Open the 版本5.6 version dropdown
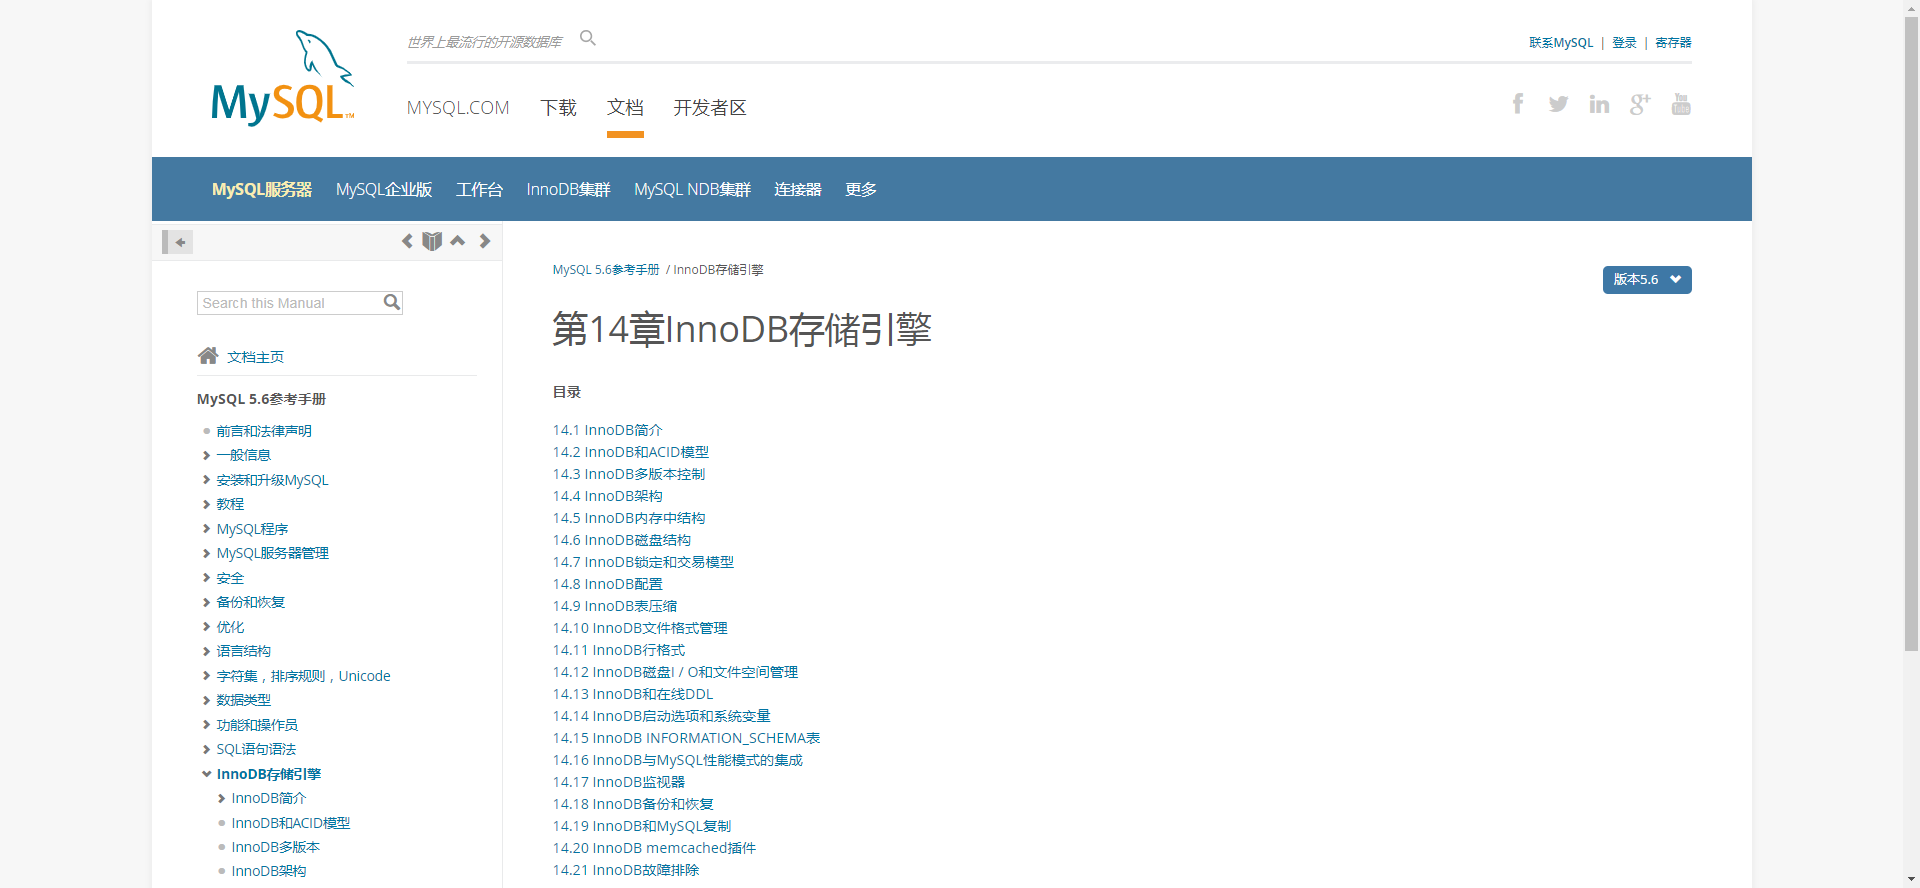This screenshot has height=888, width=1920. point(1647,280)
